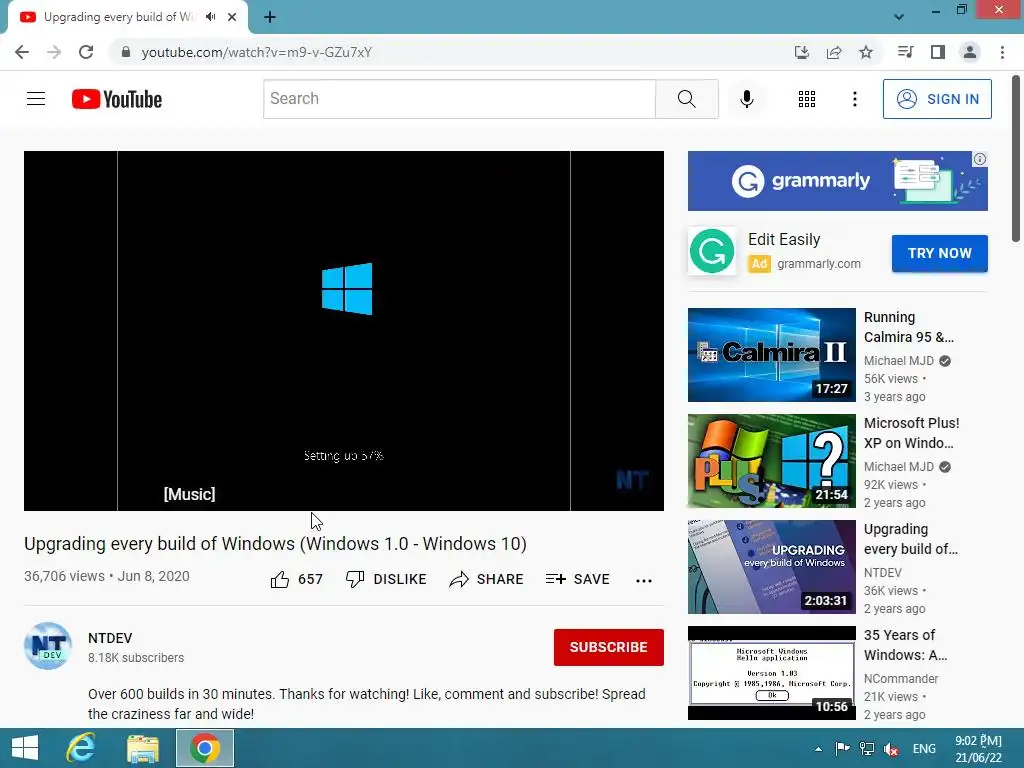1024x768 pixels.
Task: Open grammarly.com ad link
Action: [x=819, y=264]
